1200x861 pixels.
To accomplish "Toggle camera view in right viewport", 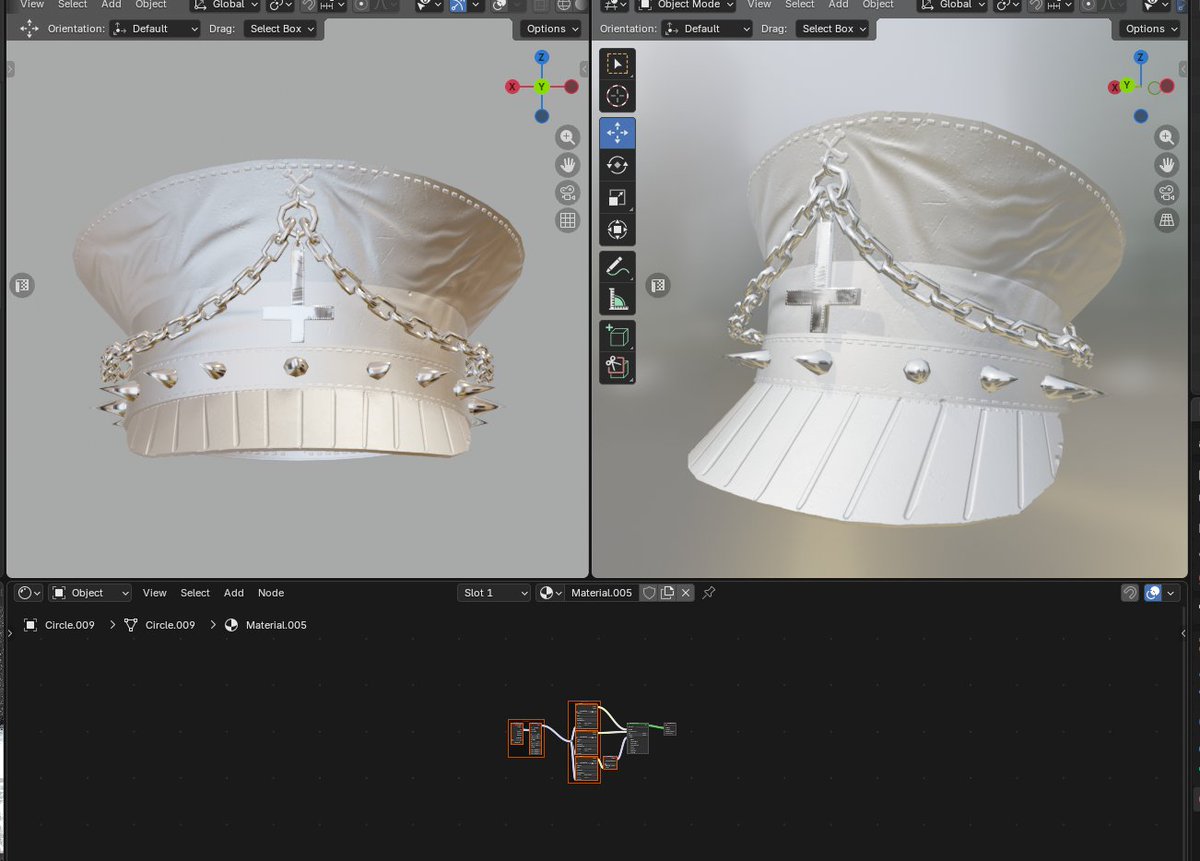I will (1167, 193).
